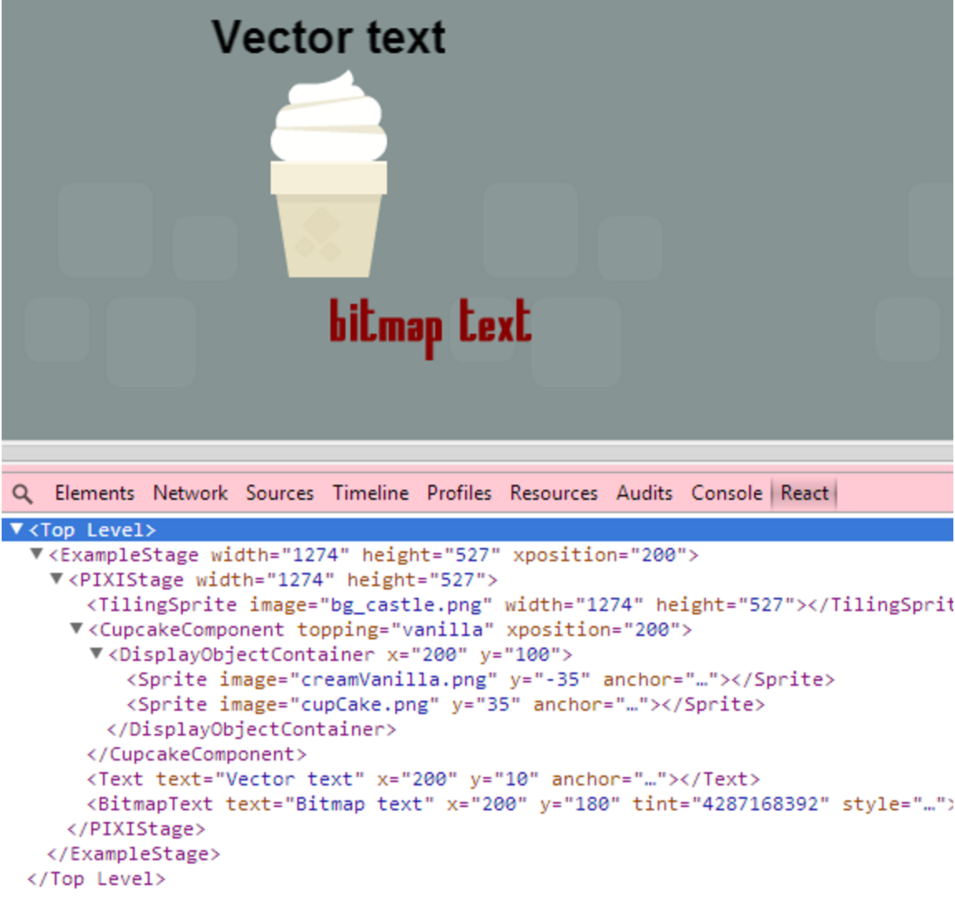Viewport: 955px width, 900px height.
Task: Click the red bitmap text on canvas
Action: pyautogui.click(x=430, y=327)
